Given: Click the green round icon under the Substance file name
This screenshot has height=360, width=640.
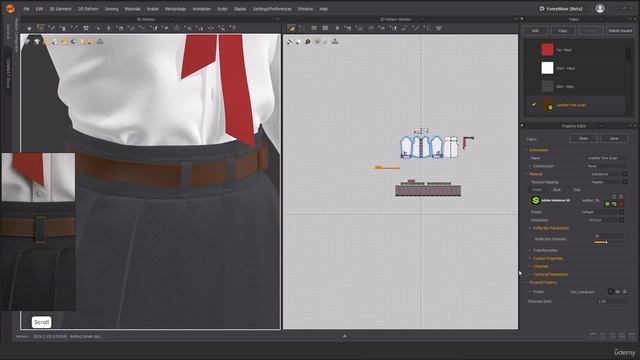Looking at the screenshot, I should (607, 204).
